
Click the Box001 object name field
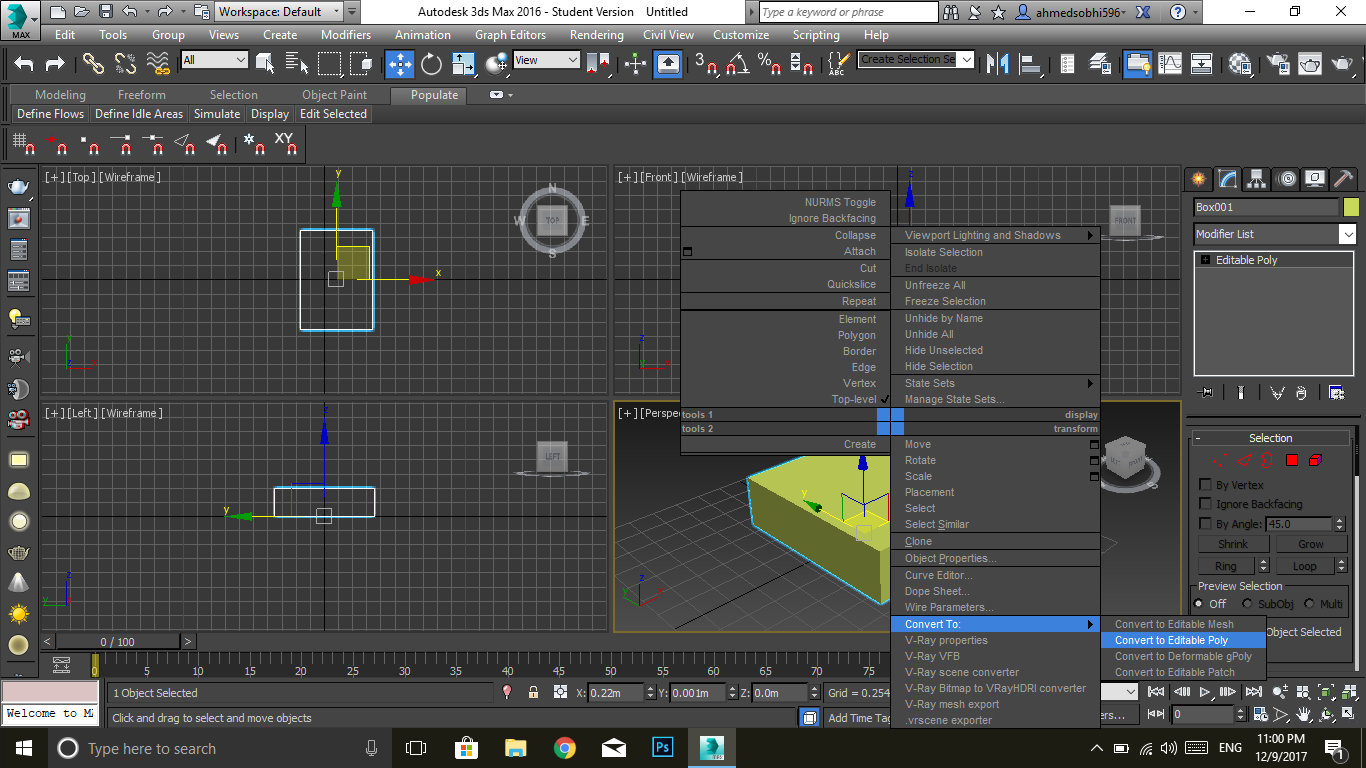1265,207
